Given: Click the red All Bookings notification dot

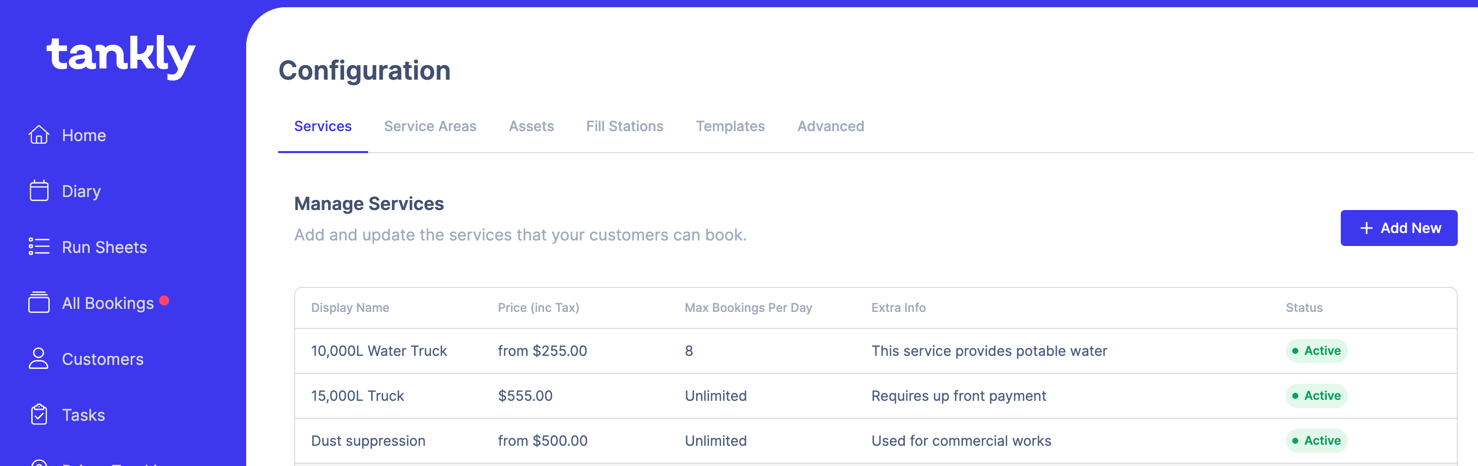Looking at the screenshot, I should tap(164, 300).
